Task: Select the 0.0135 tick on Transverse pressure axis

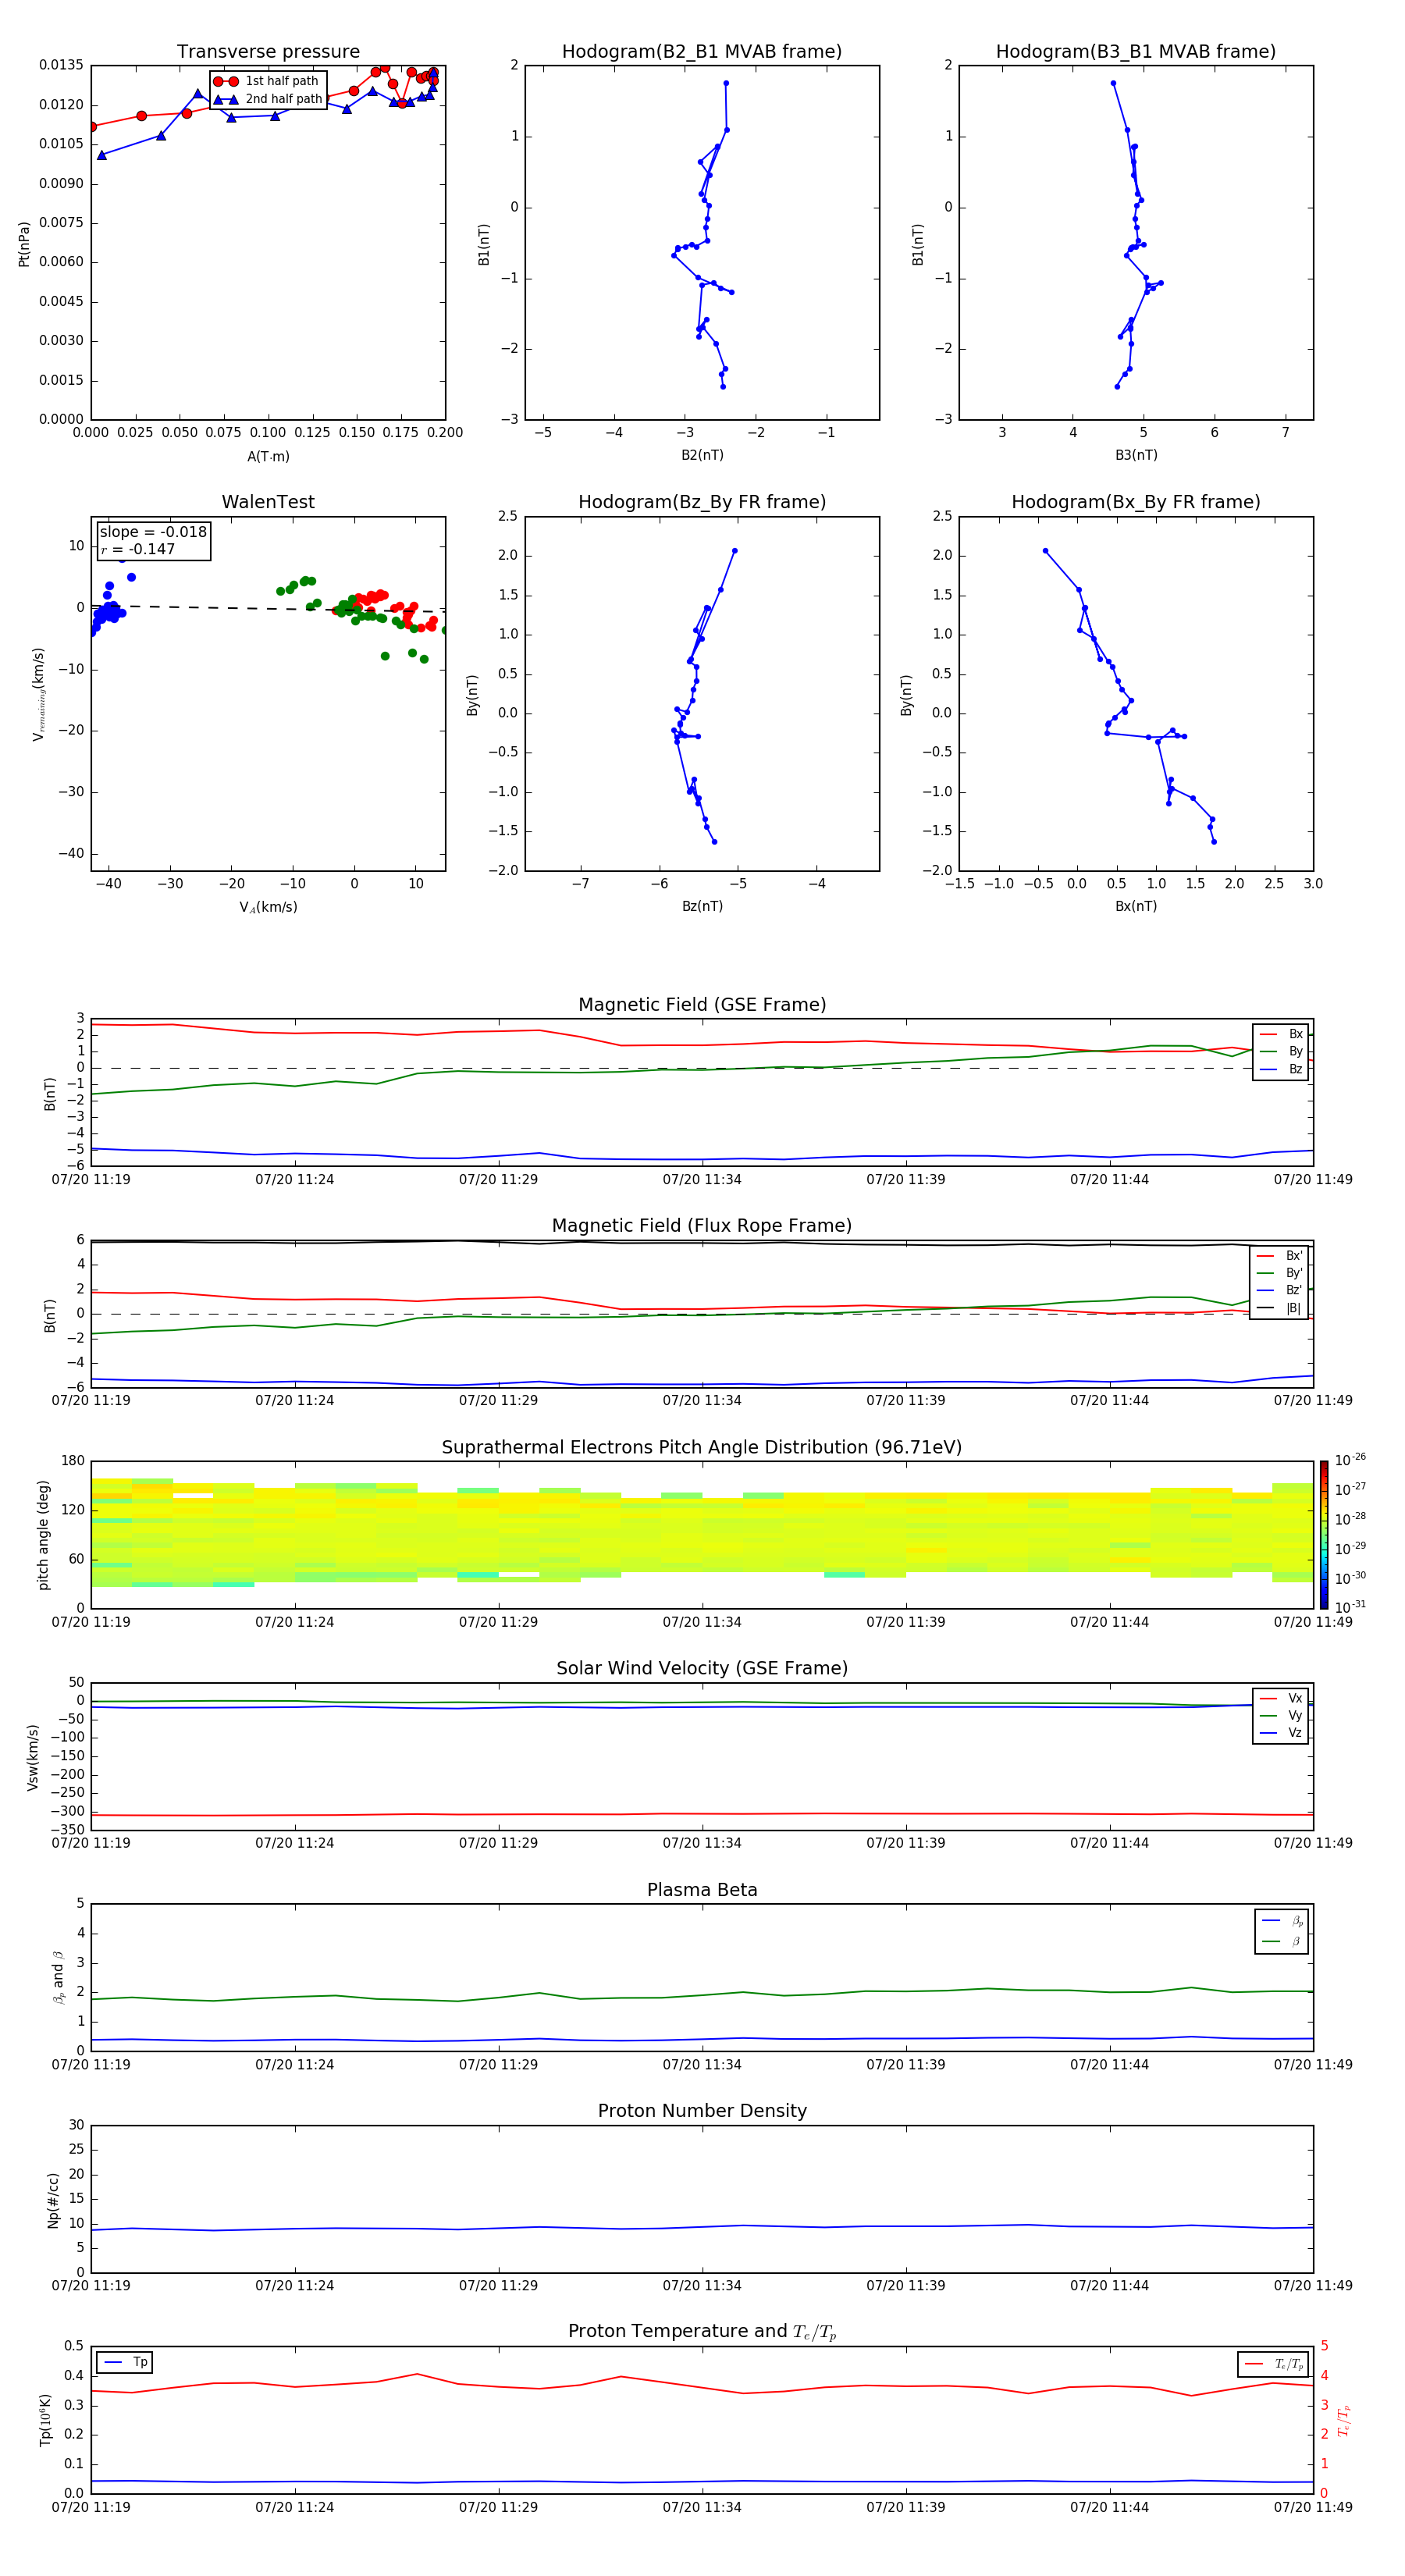Action: (x=61, y=65)
